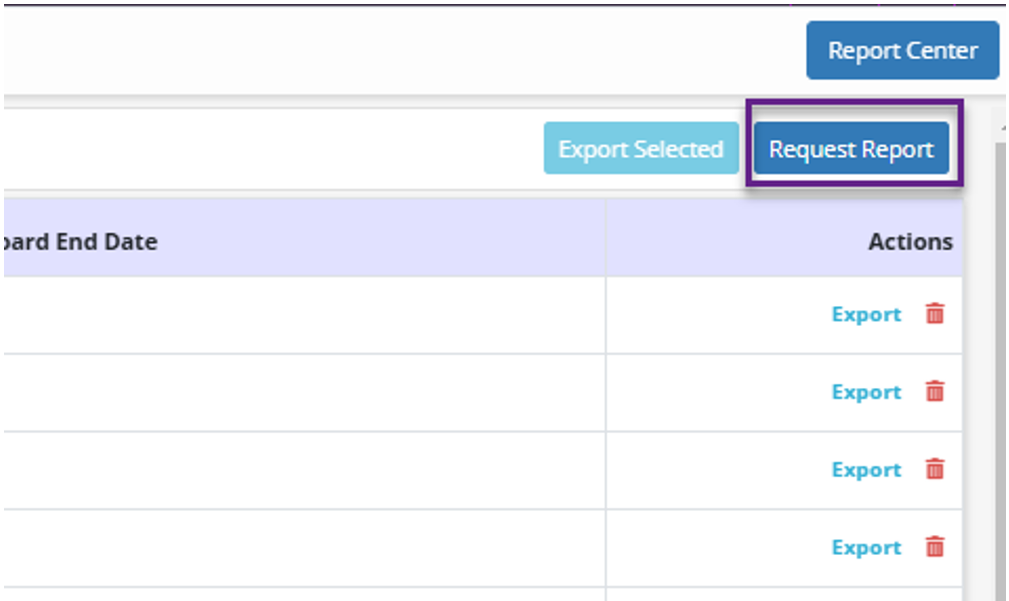This screenshot has width=1009, height=601.
Task: Click the Export Selected button
Action: (640, 149)
